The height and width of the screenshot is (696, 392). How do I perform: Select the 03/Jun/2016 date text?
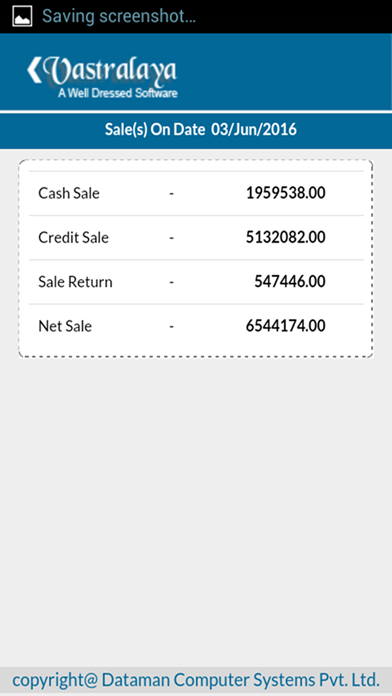coord(254,130)
